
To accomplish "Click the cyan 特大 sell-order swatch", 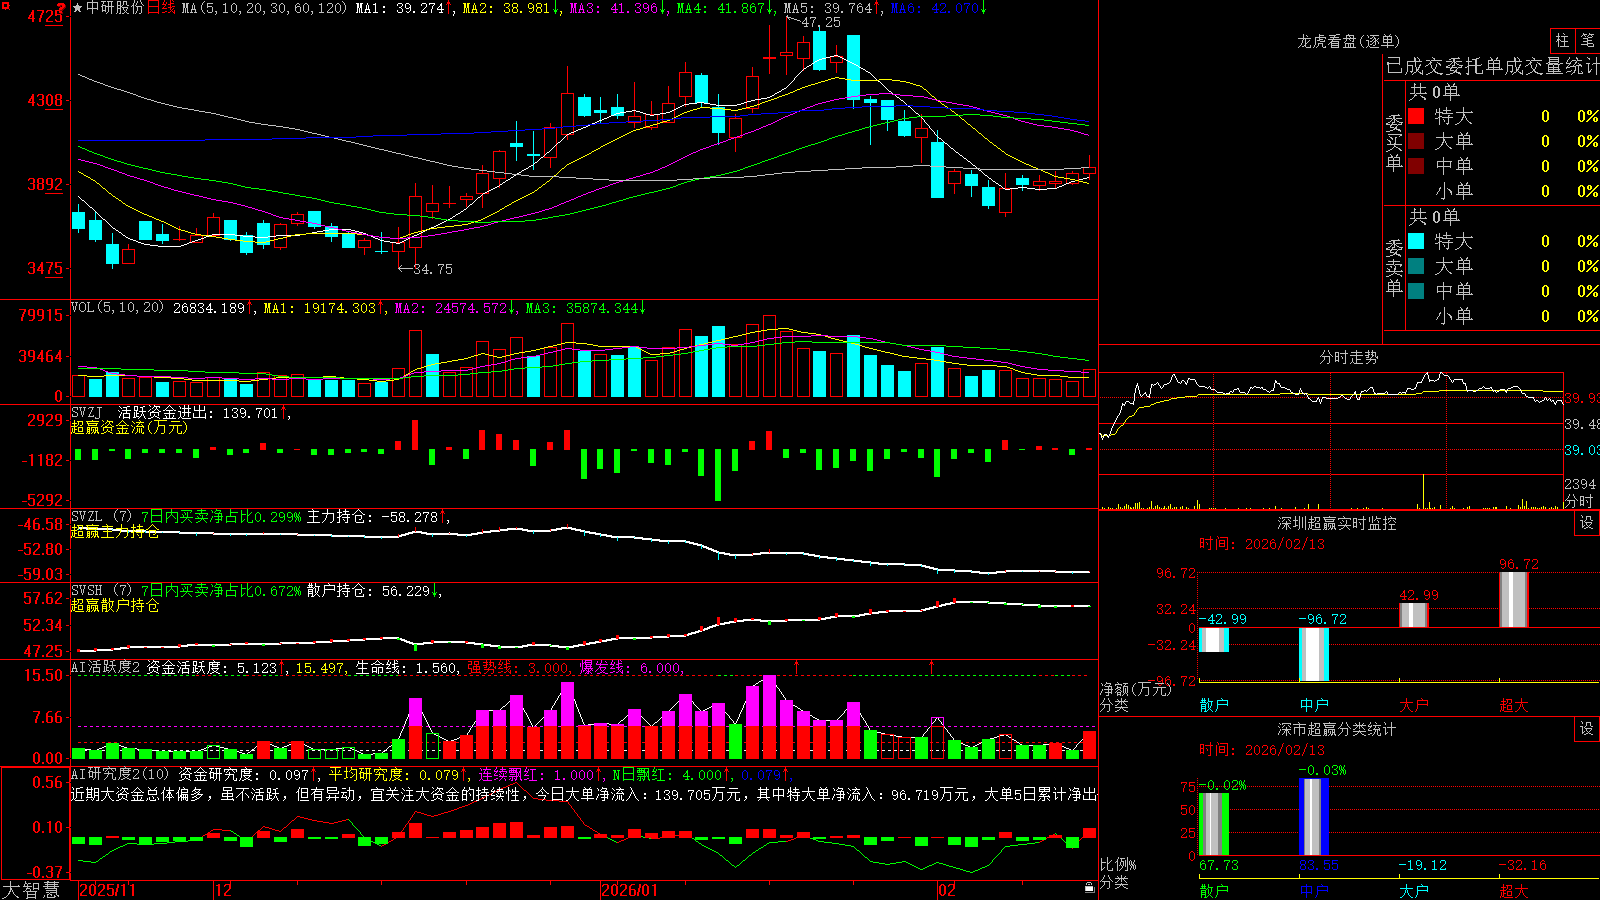I will tap(1416, 241).
